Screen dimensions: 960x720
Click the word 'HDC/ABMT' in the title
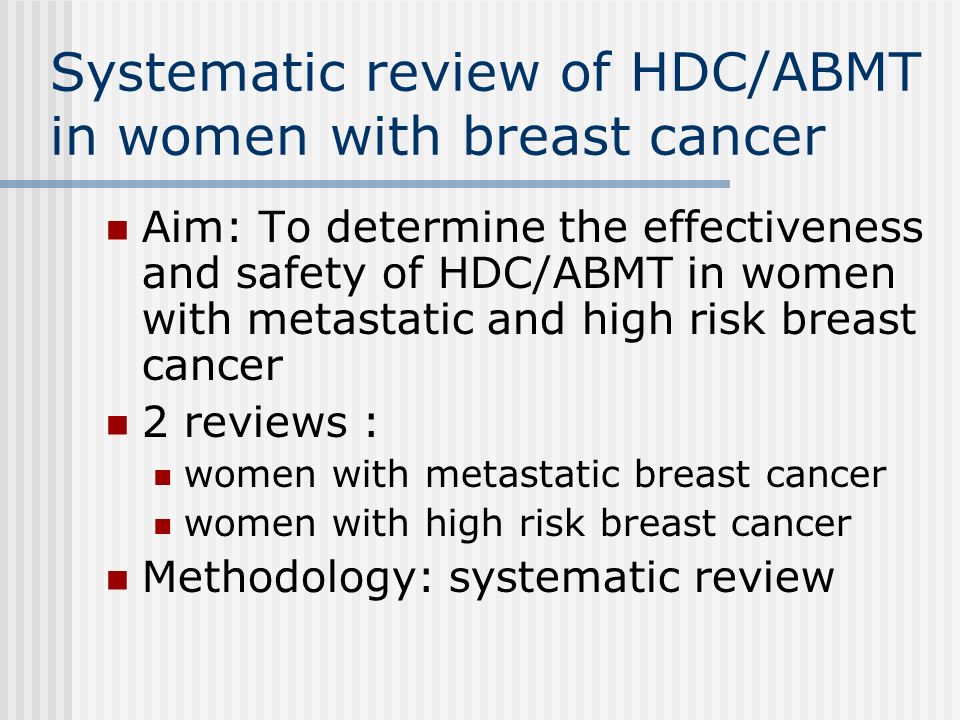tap(776, 73)
